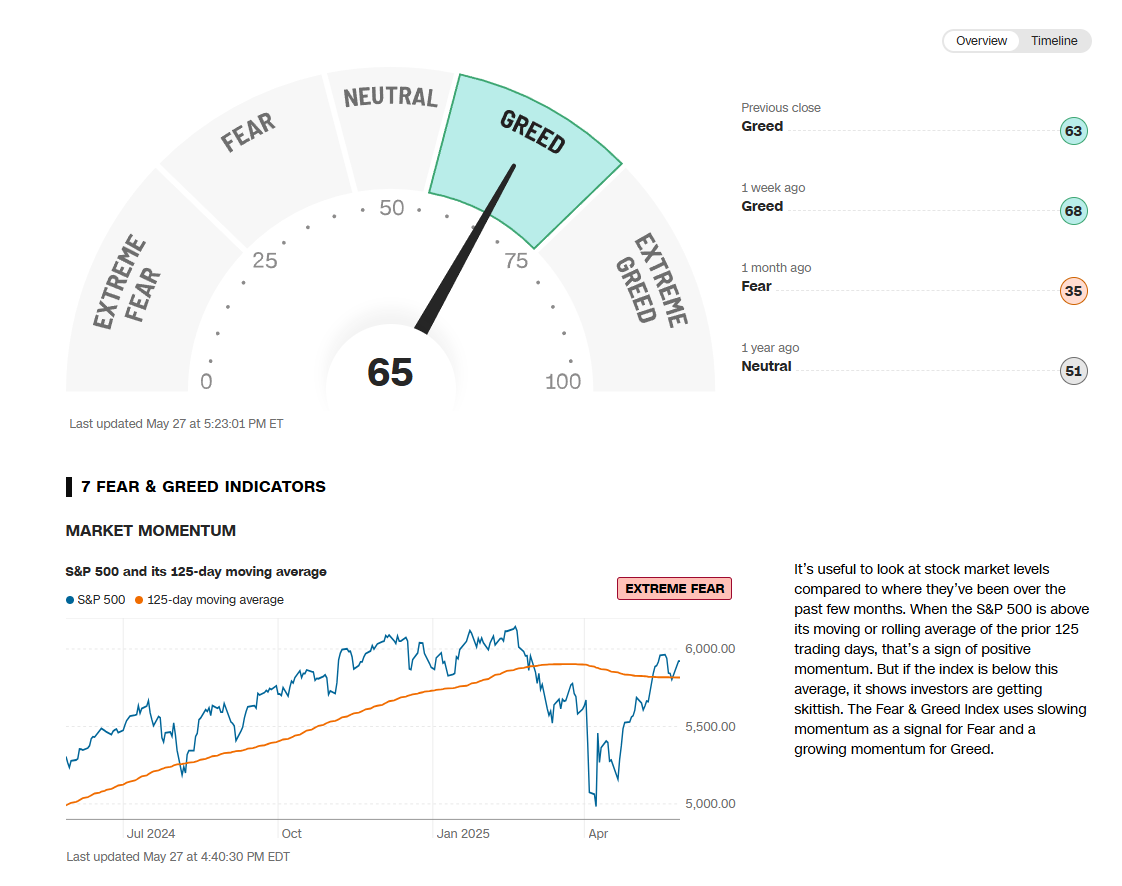1122x886 pixels.
Task: Click the 1 week ago badge 68
Action: coord(1073,211)
